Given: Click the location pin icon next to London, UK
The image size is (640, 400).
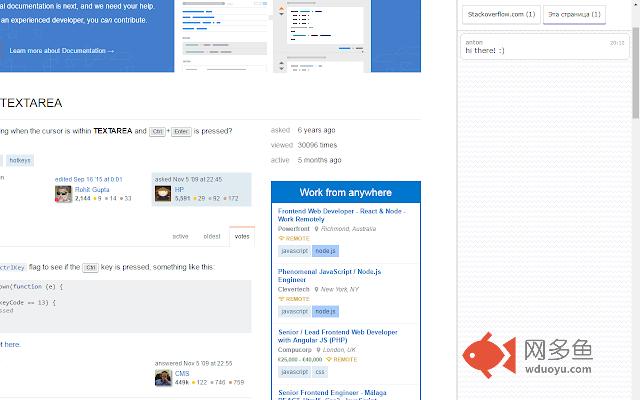Looking at the screenshot, I should click(x=318, y=350).
